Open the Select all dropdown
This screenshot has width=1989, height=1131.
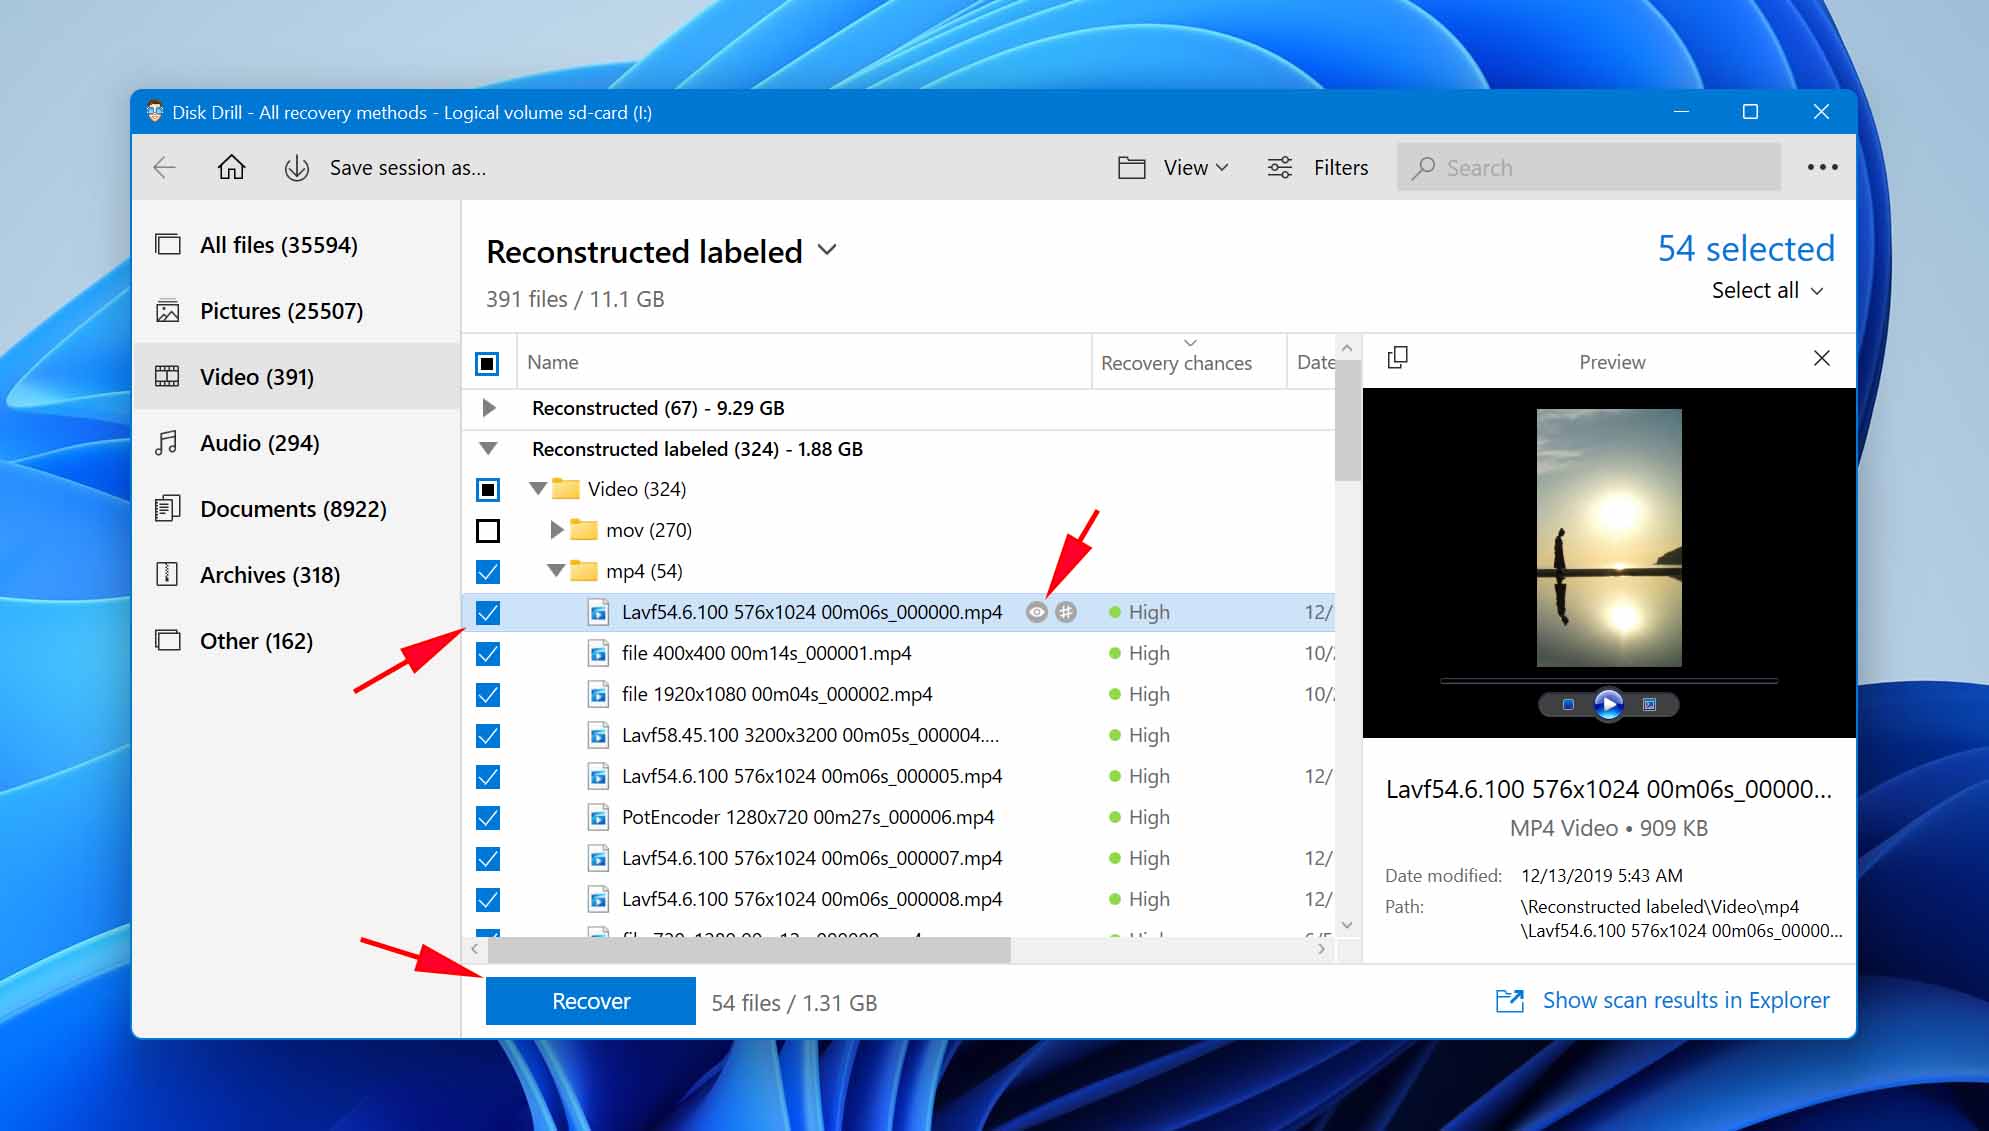(1768, 290)
